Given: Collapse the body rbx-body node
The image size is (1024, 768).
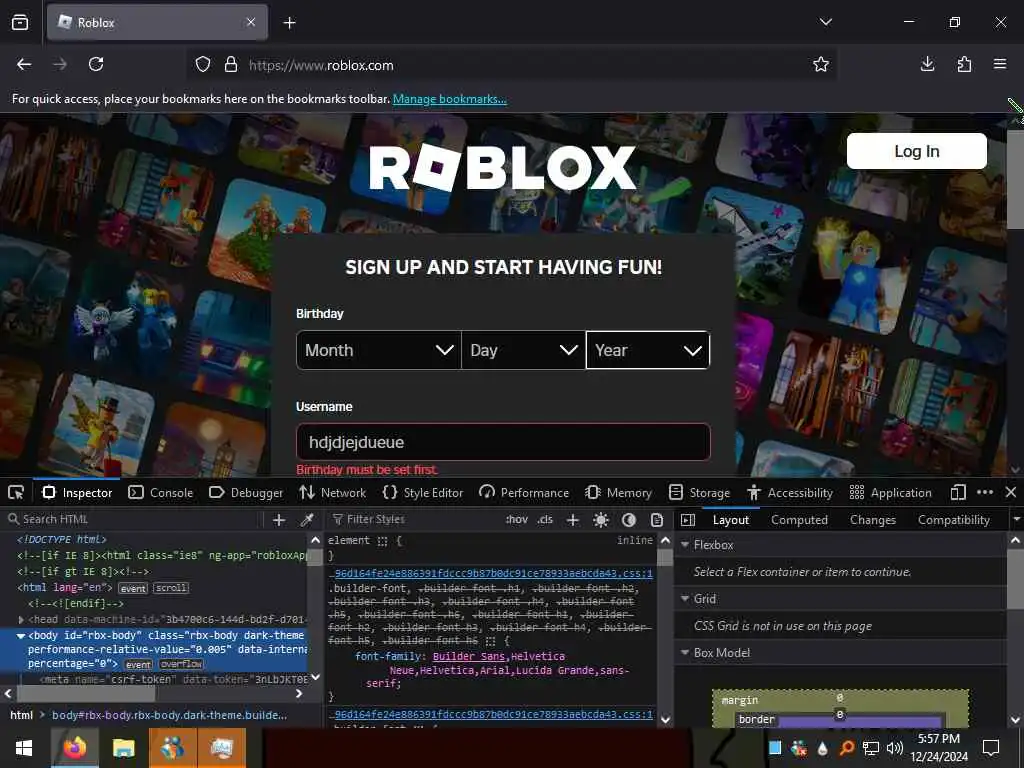Looking at the screenshot, I should pyautogui.click(x=21, y=635).
